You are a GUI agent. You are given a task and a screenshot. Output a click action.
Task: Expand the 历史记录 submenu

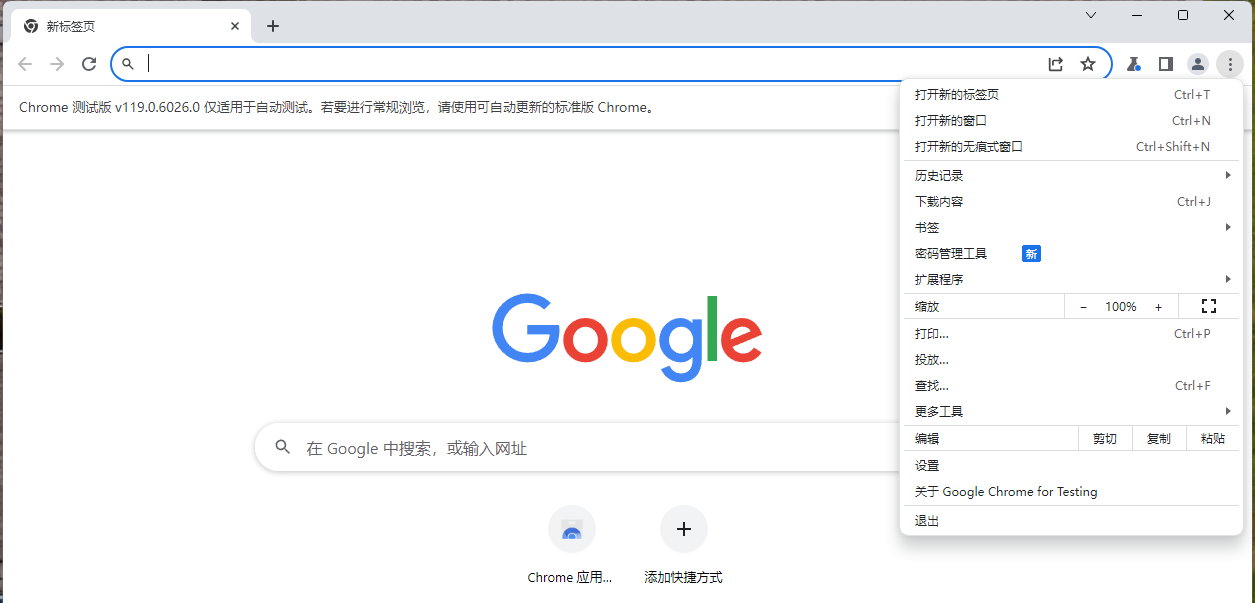pos(1072,176)
